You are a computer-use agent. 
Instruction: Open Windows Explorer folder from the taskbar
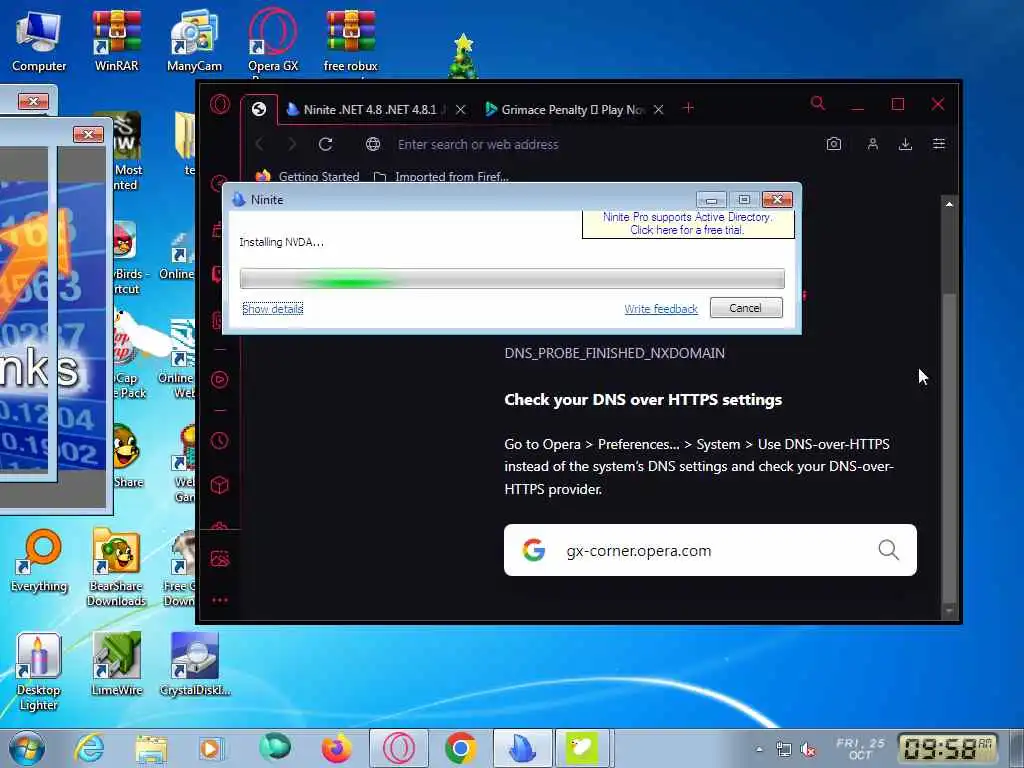[151, 748]
